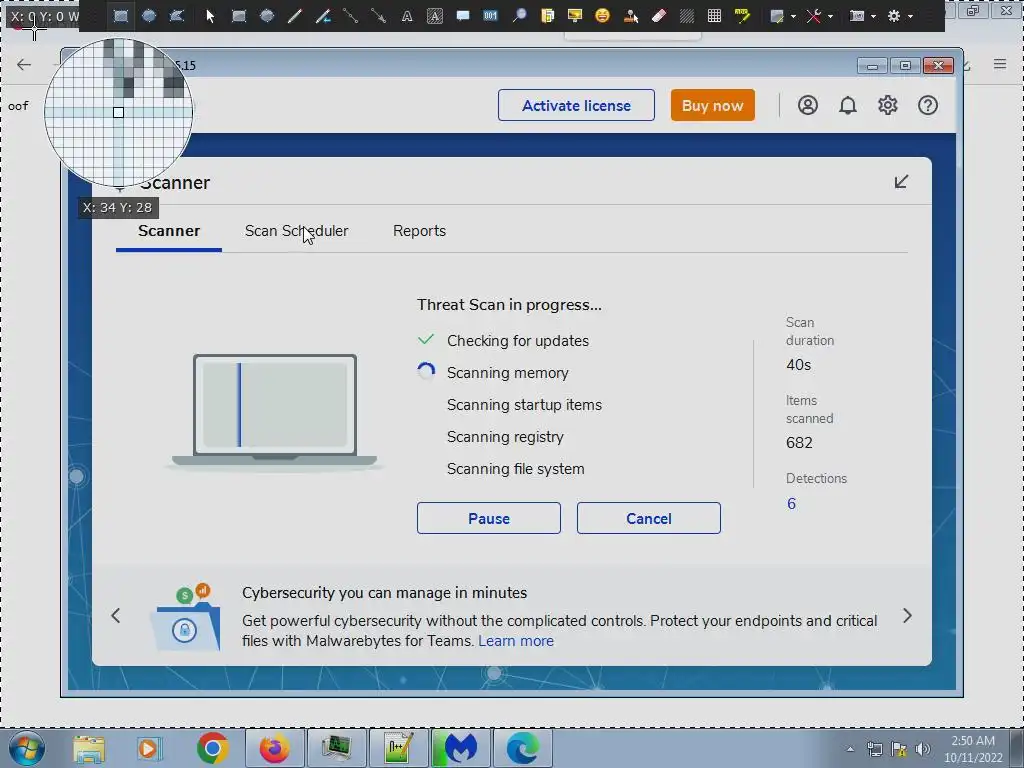This screenshot has height=768, width=1024.
Task: Click the detections count 6
Action: [792, 504]
